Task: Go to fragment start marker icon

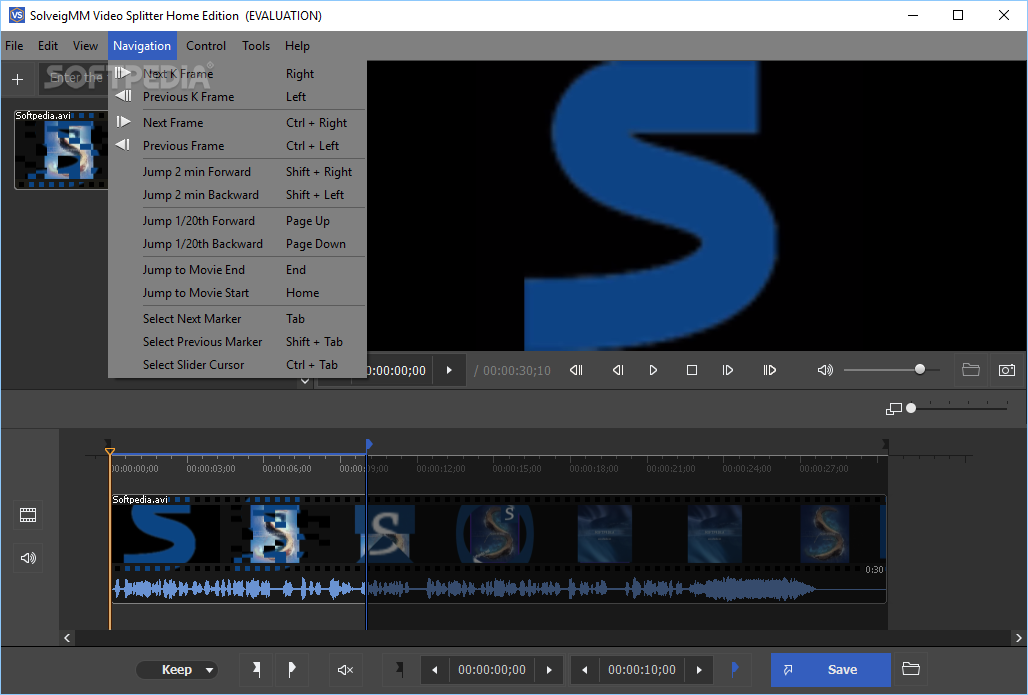Action: point(399,669)
